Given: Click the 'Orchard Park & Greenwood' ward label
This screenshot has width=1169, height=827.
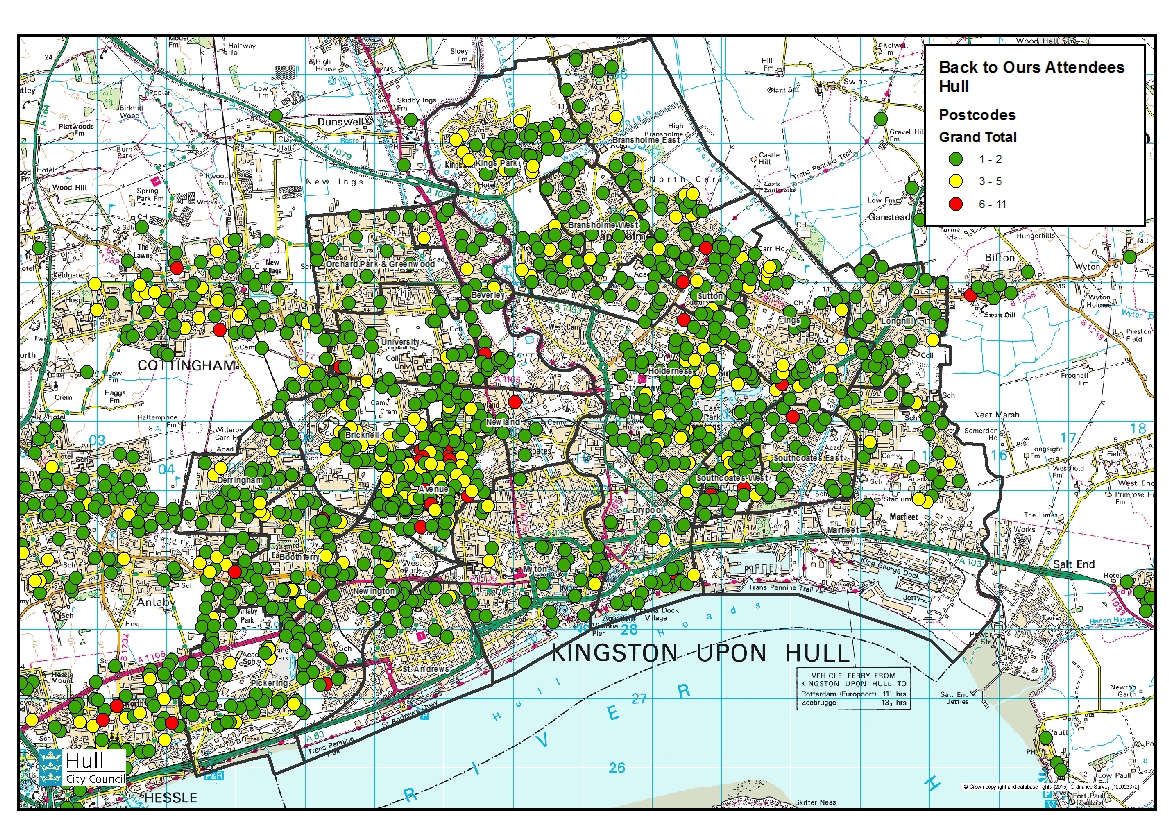Looking at the screenshot, I should point(381,264).
